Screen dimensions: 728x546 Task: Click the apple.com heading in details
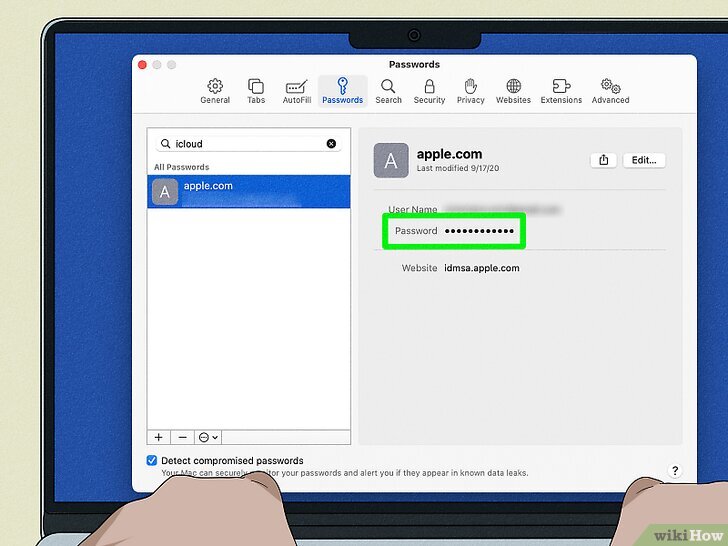coord(449,154)
